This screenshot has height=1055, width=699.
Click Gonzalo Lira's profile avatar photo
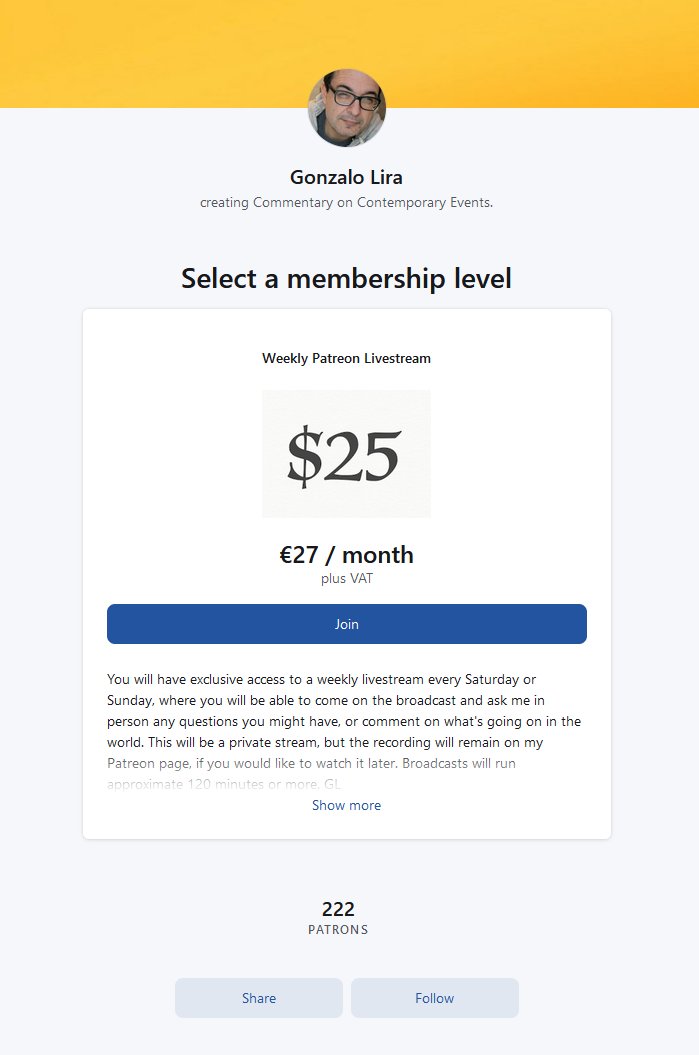(346, 108)
